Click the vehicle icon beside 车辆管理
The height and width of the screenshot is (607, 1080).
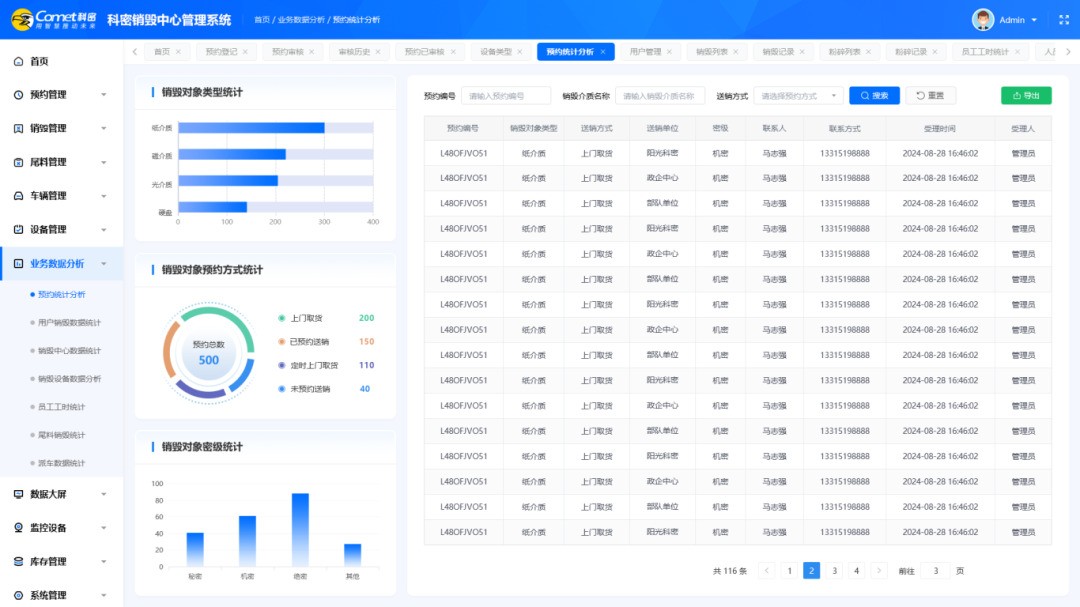point(19,196)
